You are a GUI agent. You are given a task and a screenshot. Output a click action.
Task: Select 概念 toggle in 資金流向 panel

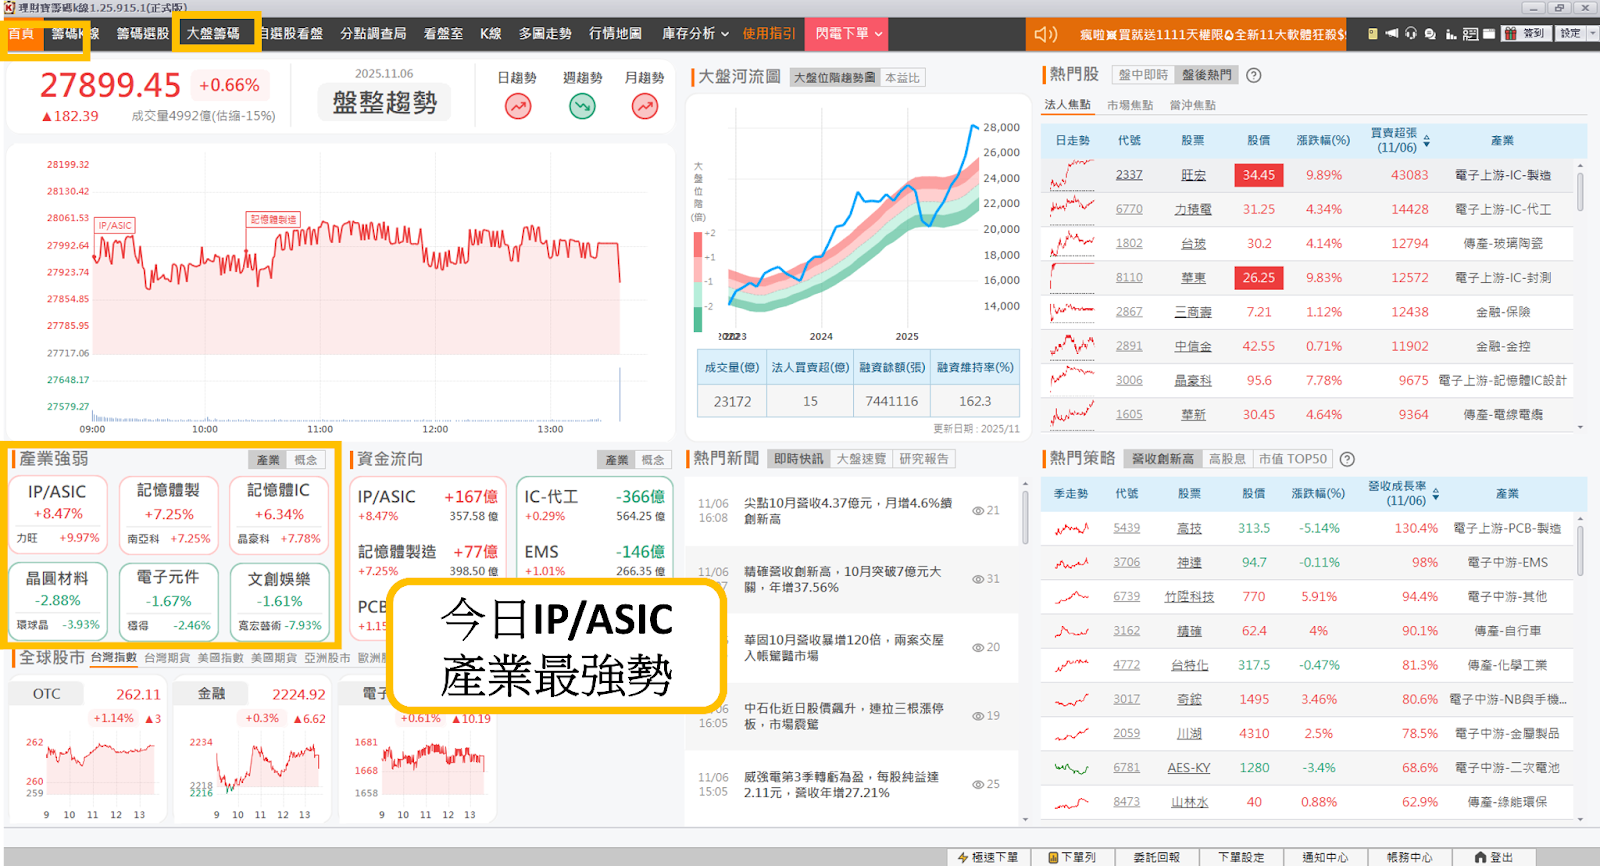click(653, 460)
